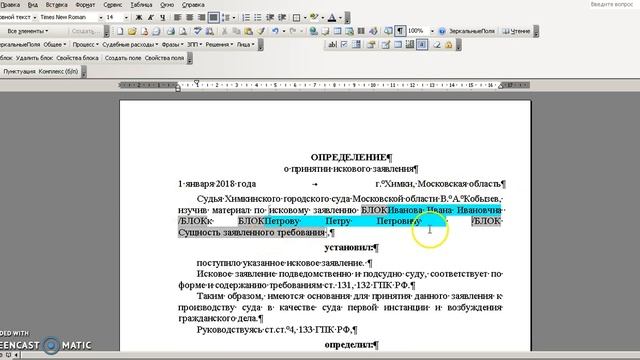Screen dimensions: 640x360
Task: Create a new blank document
Action: click(x=120, y=31)
